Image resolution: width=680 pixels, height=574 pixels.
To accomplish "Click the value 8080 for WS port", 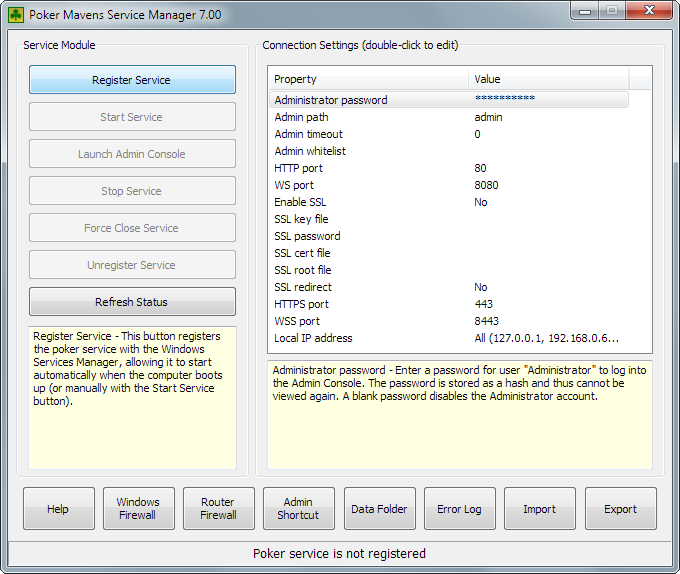I will coord(486,185).
